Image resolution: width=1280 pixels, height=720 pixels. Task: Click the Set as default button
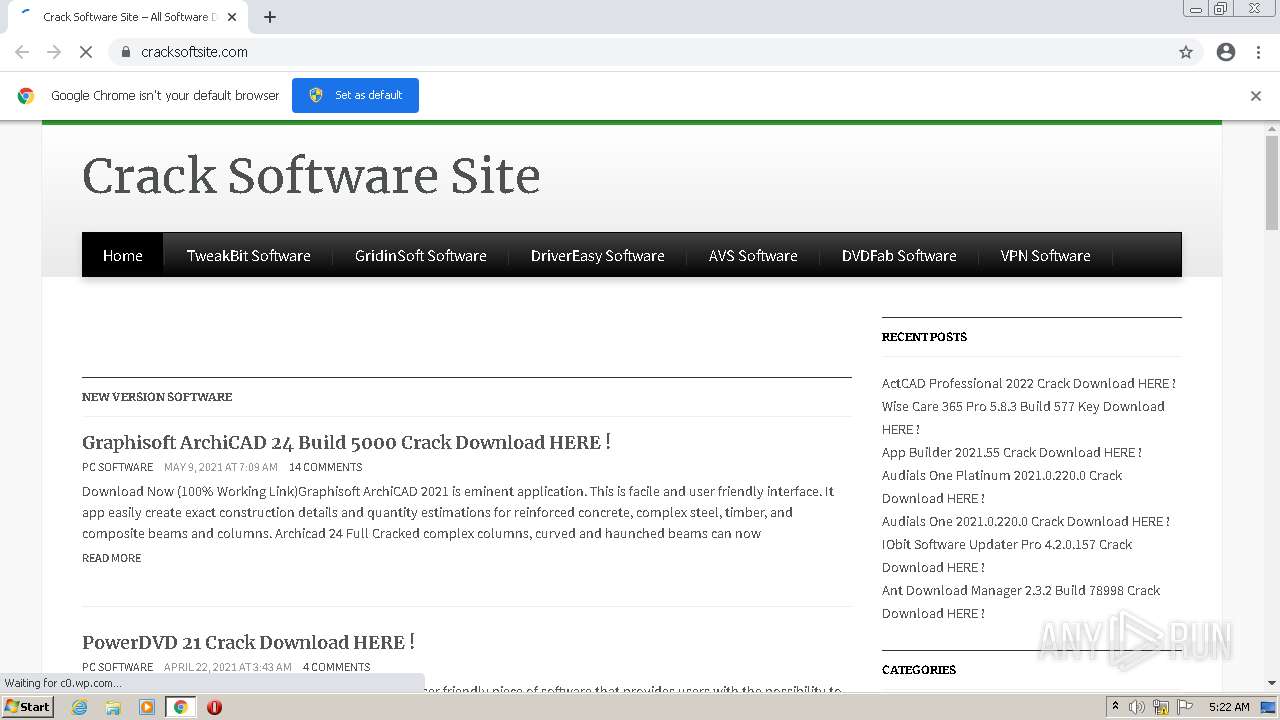pos(355,95)
